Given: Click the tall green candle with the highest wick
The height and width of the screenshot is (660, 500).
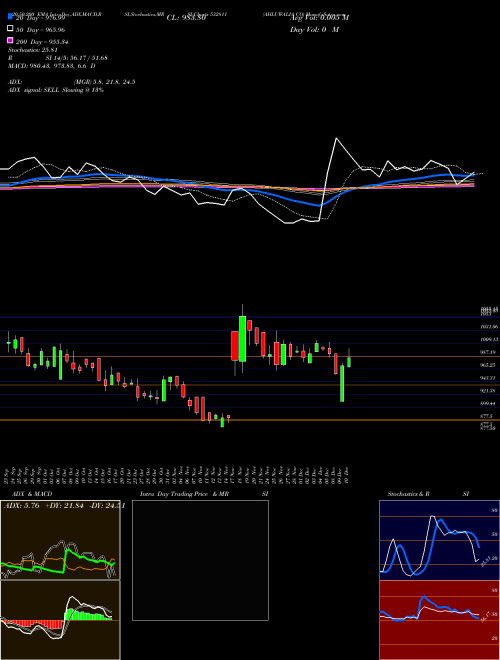Looking at the screenshot, I should pos(242,339).
